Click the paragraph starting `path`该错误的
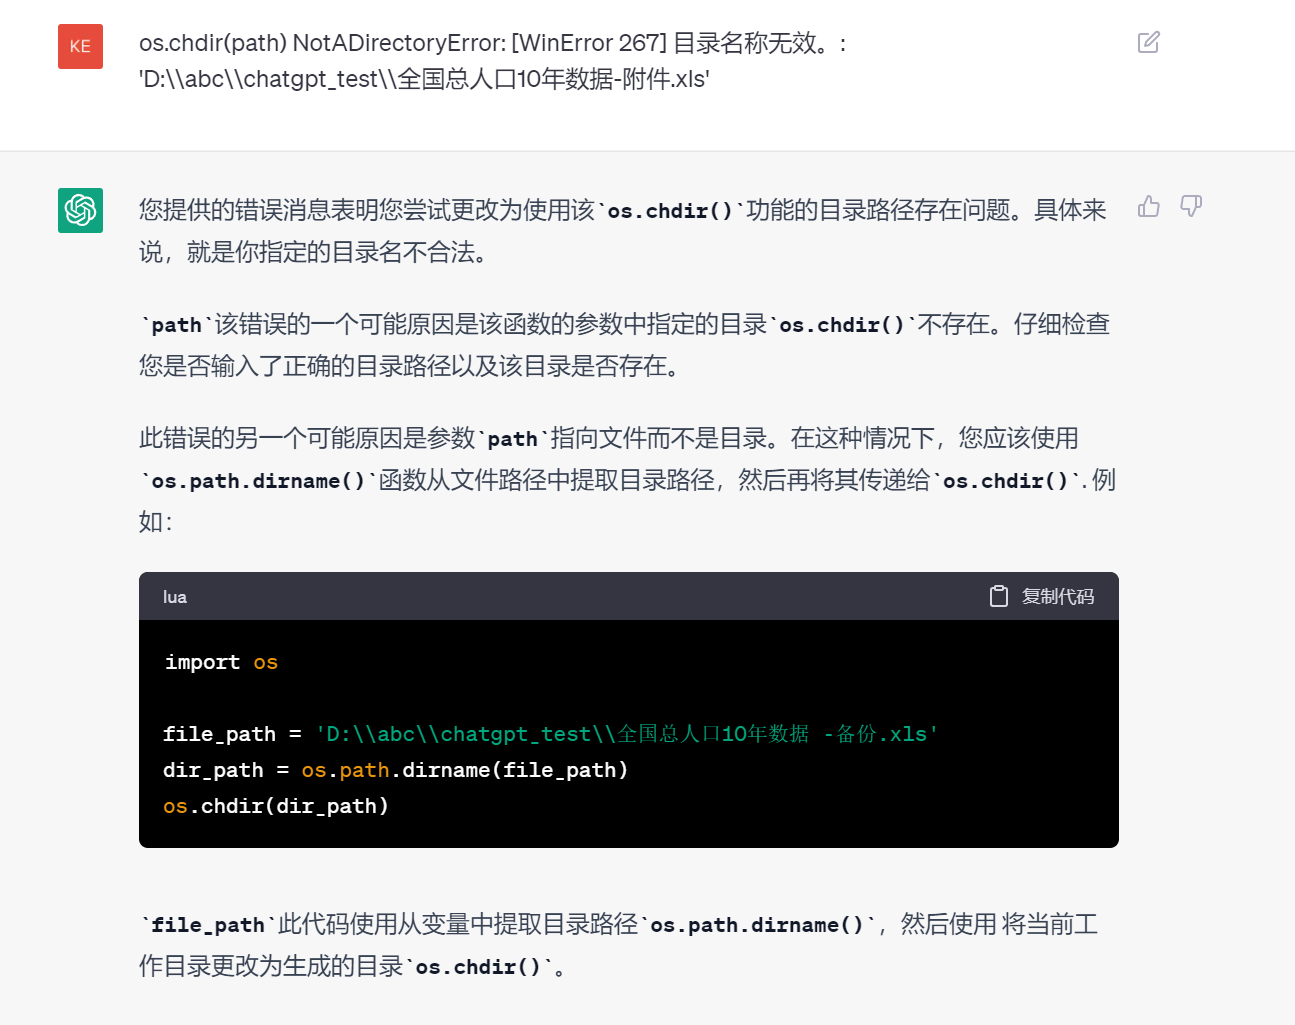The image size is (1295, 1025). point(625,345)
